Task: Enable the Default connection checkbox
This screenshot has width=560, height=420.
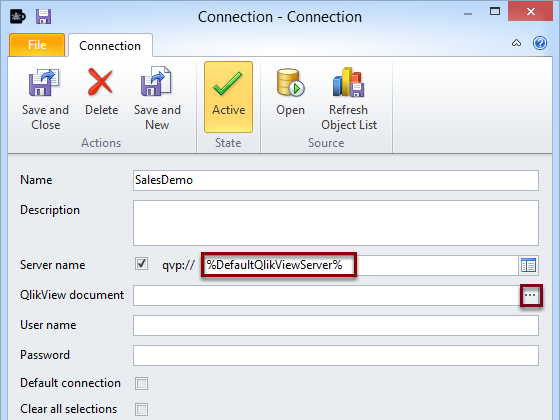Action: 141,384
